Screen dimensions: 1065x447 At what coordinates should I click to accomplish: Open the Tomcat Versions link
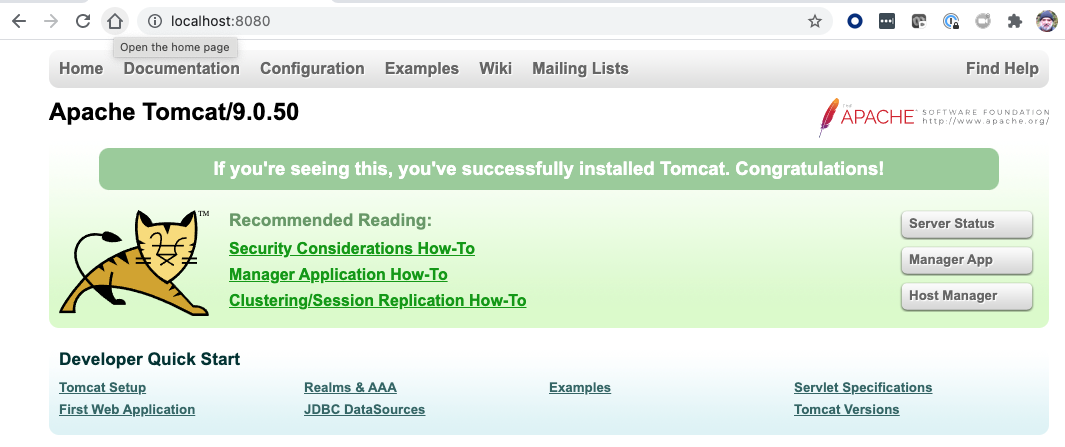tap(846, 410)
